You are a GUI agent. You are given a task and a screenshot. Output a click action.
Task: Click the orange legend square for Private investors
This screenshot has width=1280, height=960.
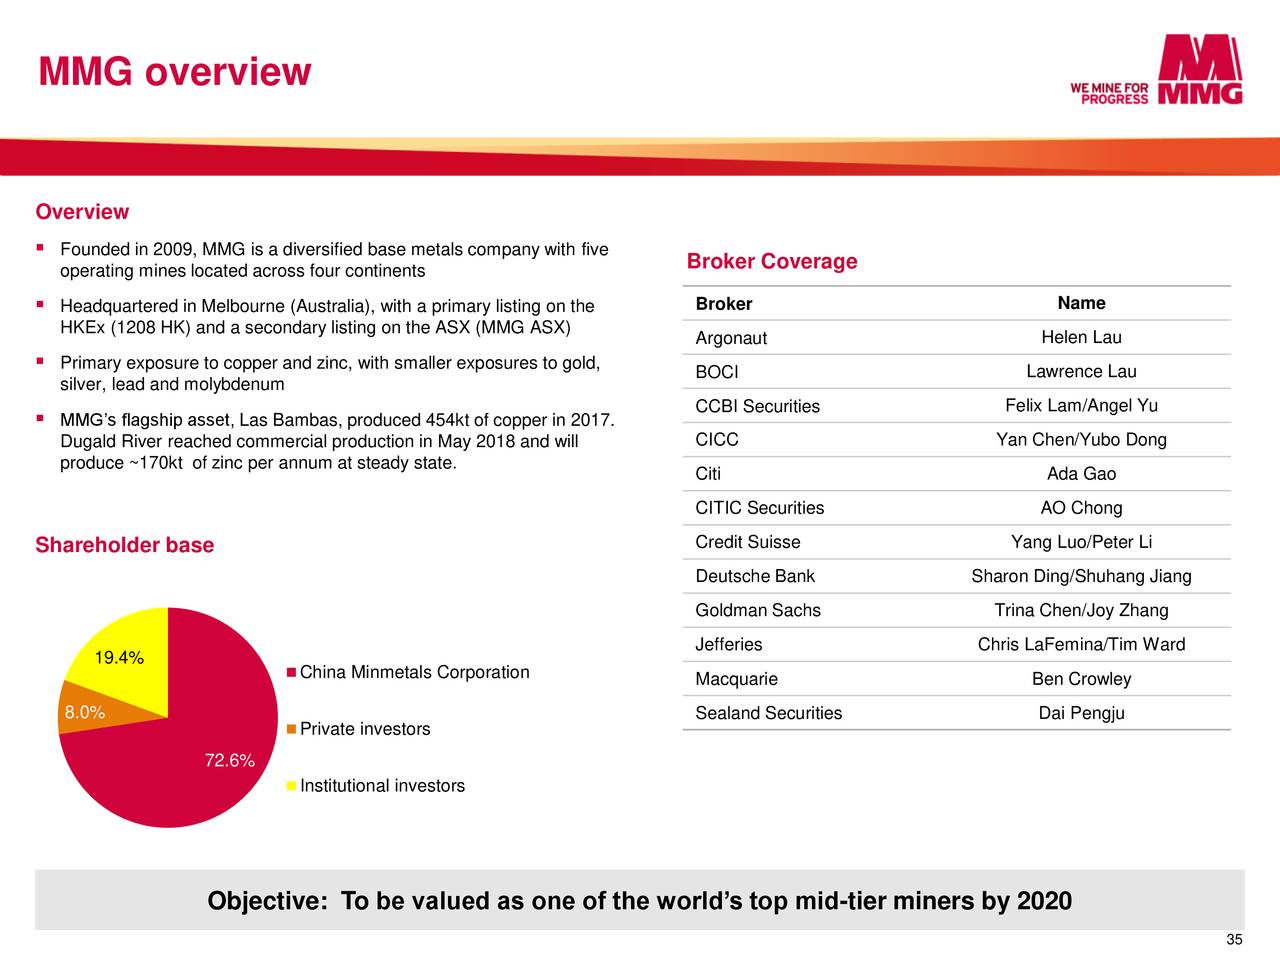click(291, 728)
